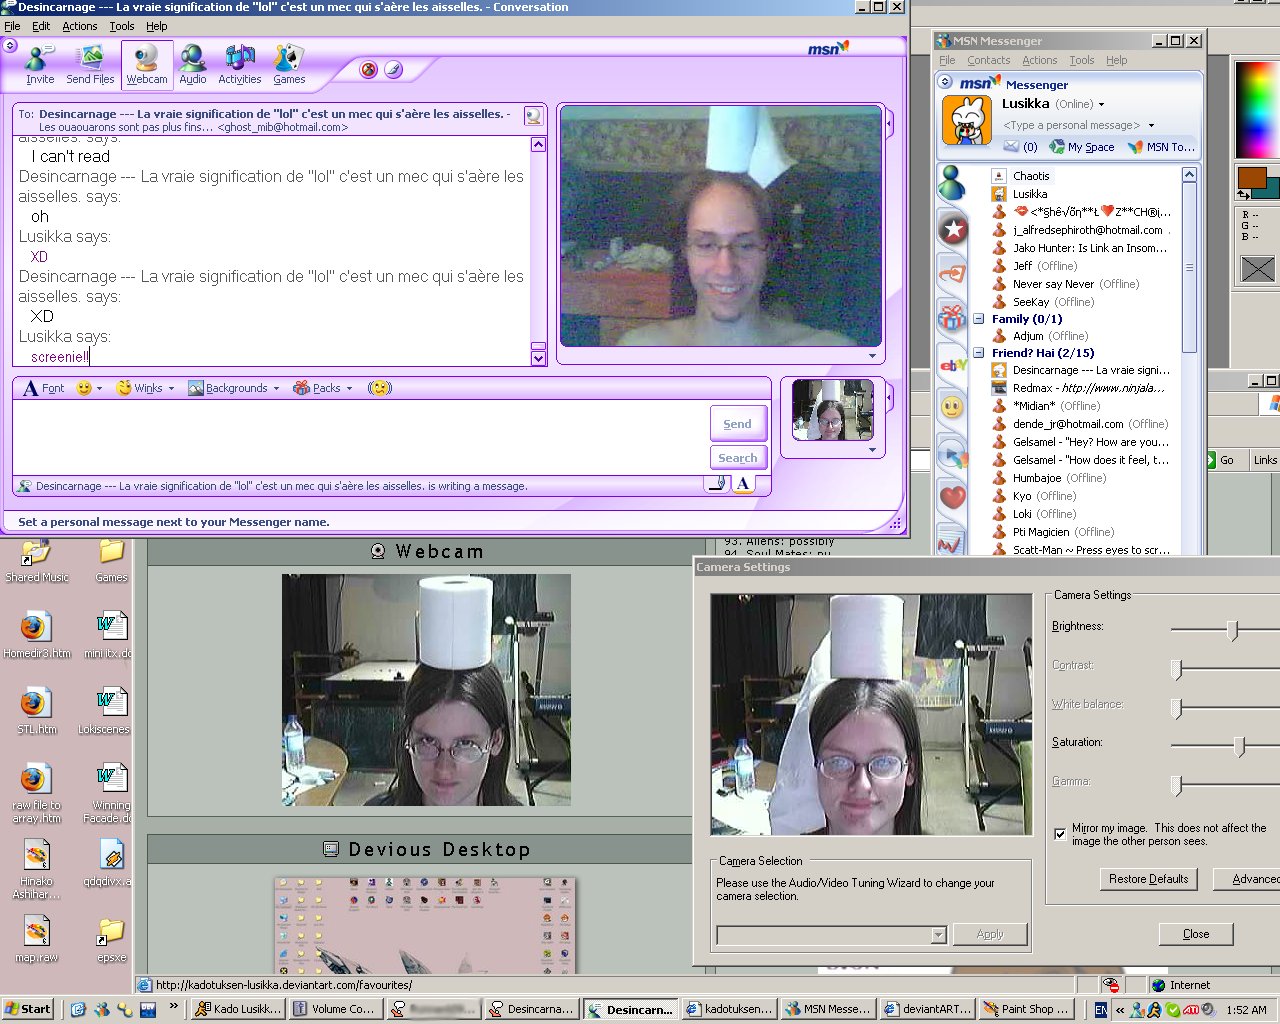This screenshot has height=1024, width=1280.
Task: Open the emoticon picker smiley
Action: (x=85, y=388)
